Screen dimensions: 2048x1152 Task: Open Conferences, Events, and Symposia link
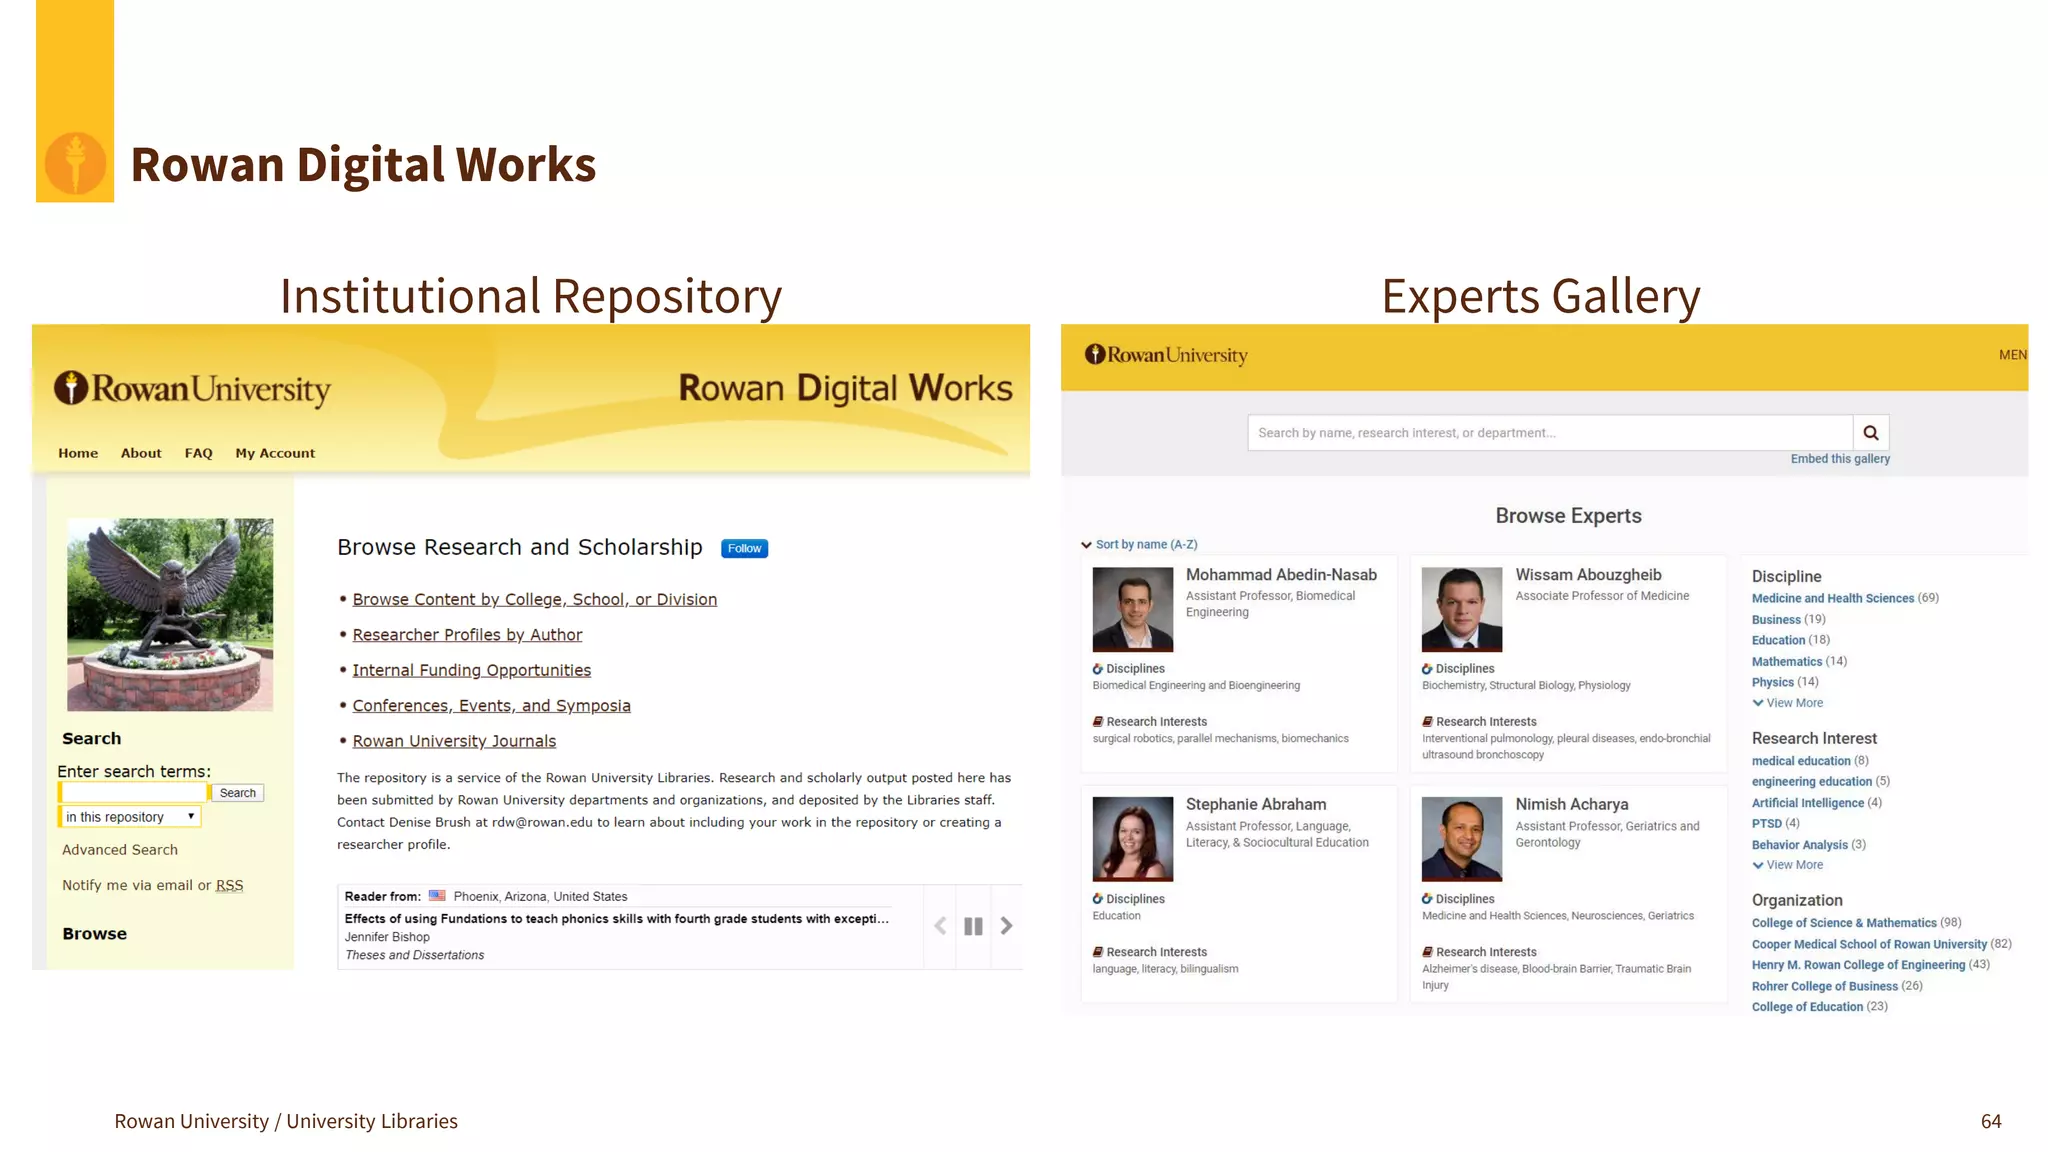click(x=491, y=706)
